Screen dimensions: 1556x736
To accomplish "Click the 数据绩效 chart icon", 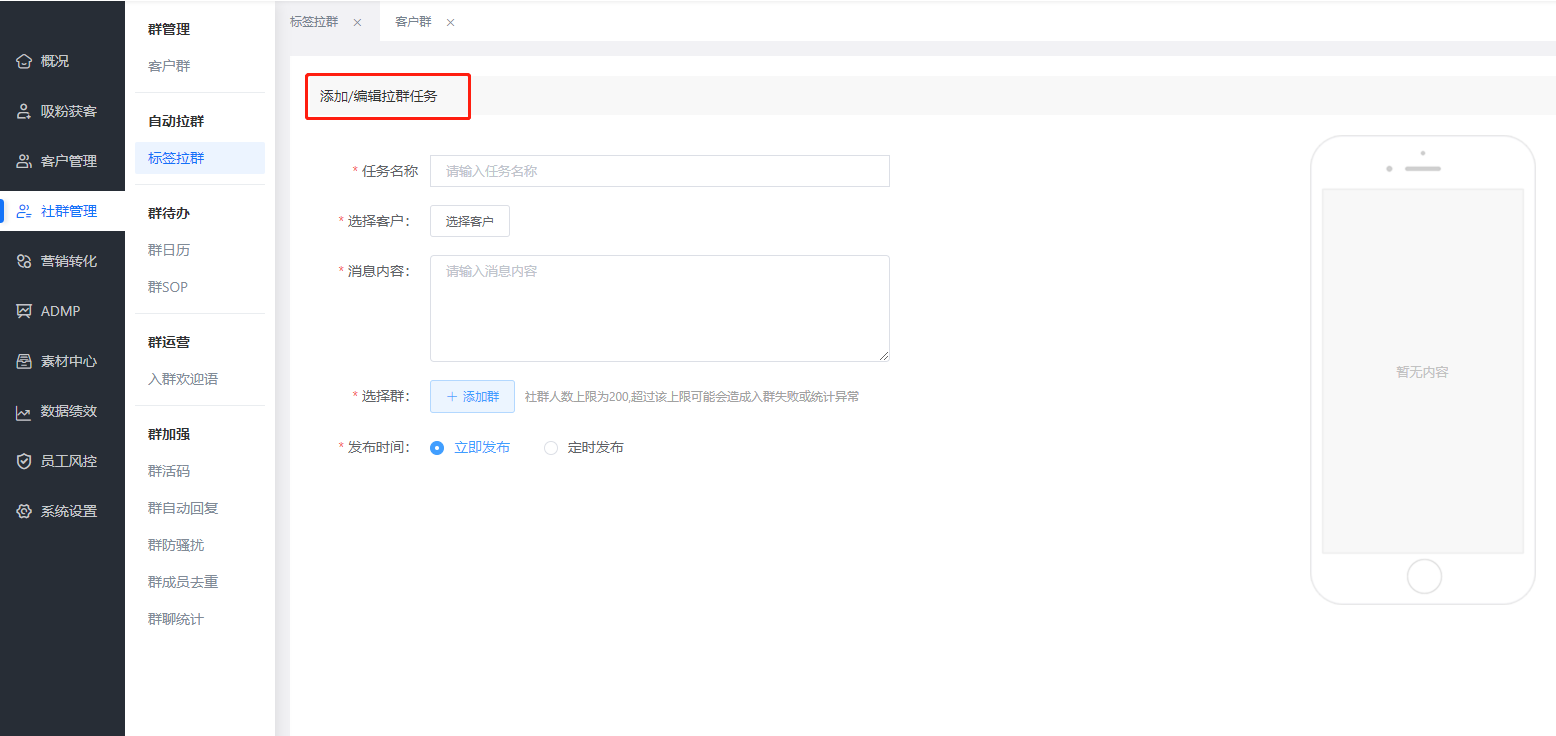I will (x=24, y=411).
